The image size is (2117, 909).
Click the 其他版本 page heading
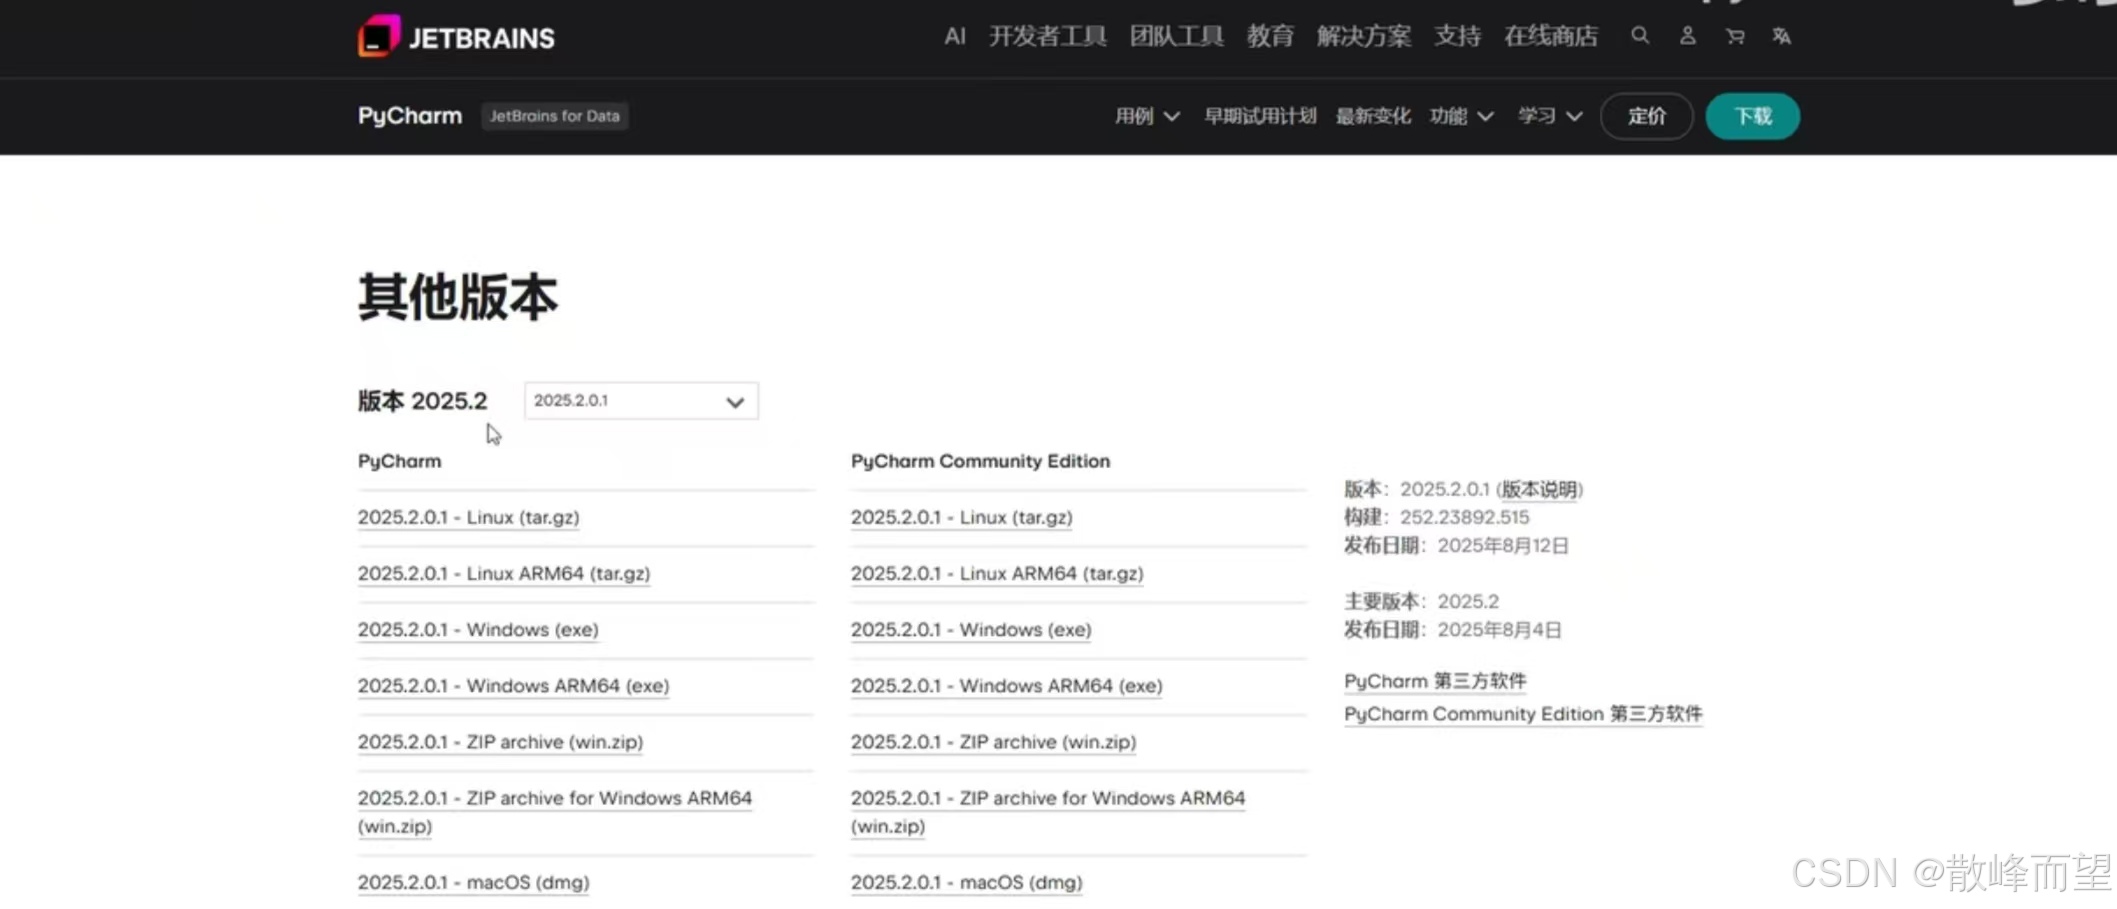coord(458,297)
